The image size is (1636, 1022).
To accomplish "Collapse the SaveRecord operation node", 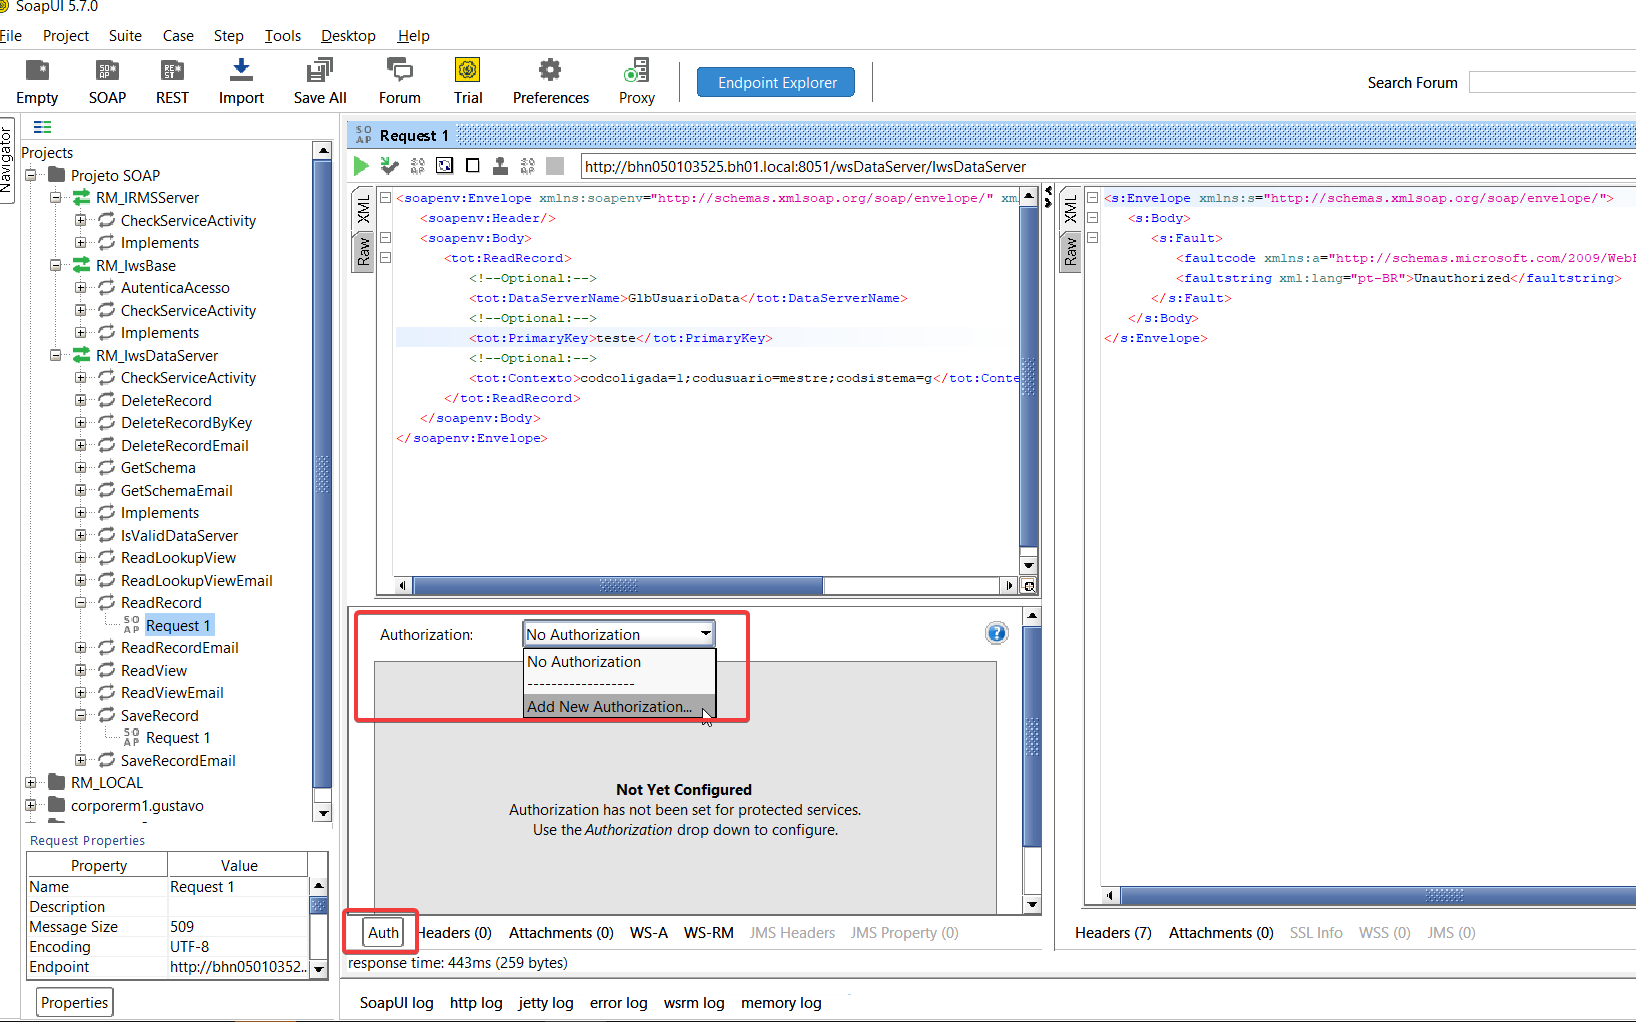I will tap(81, 715).
